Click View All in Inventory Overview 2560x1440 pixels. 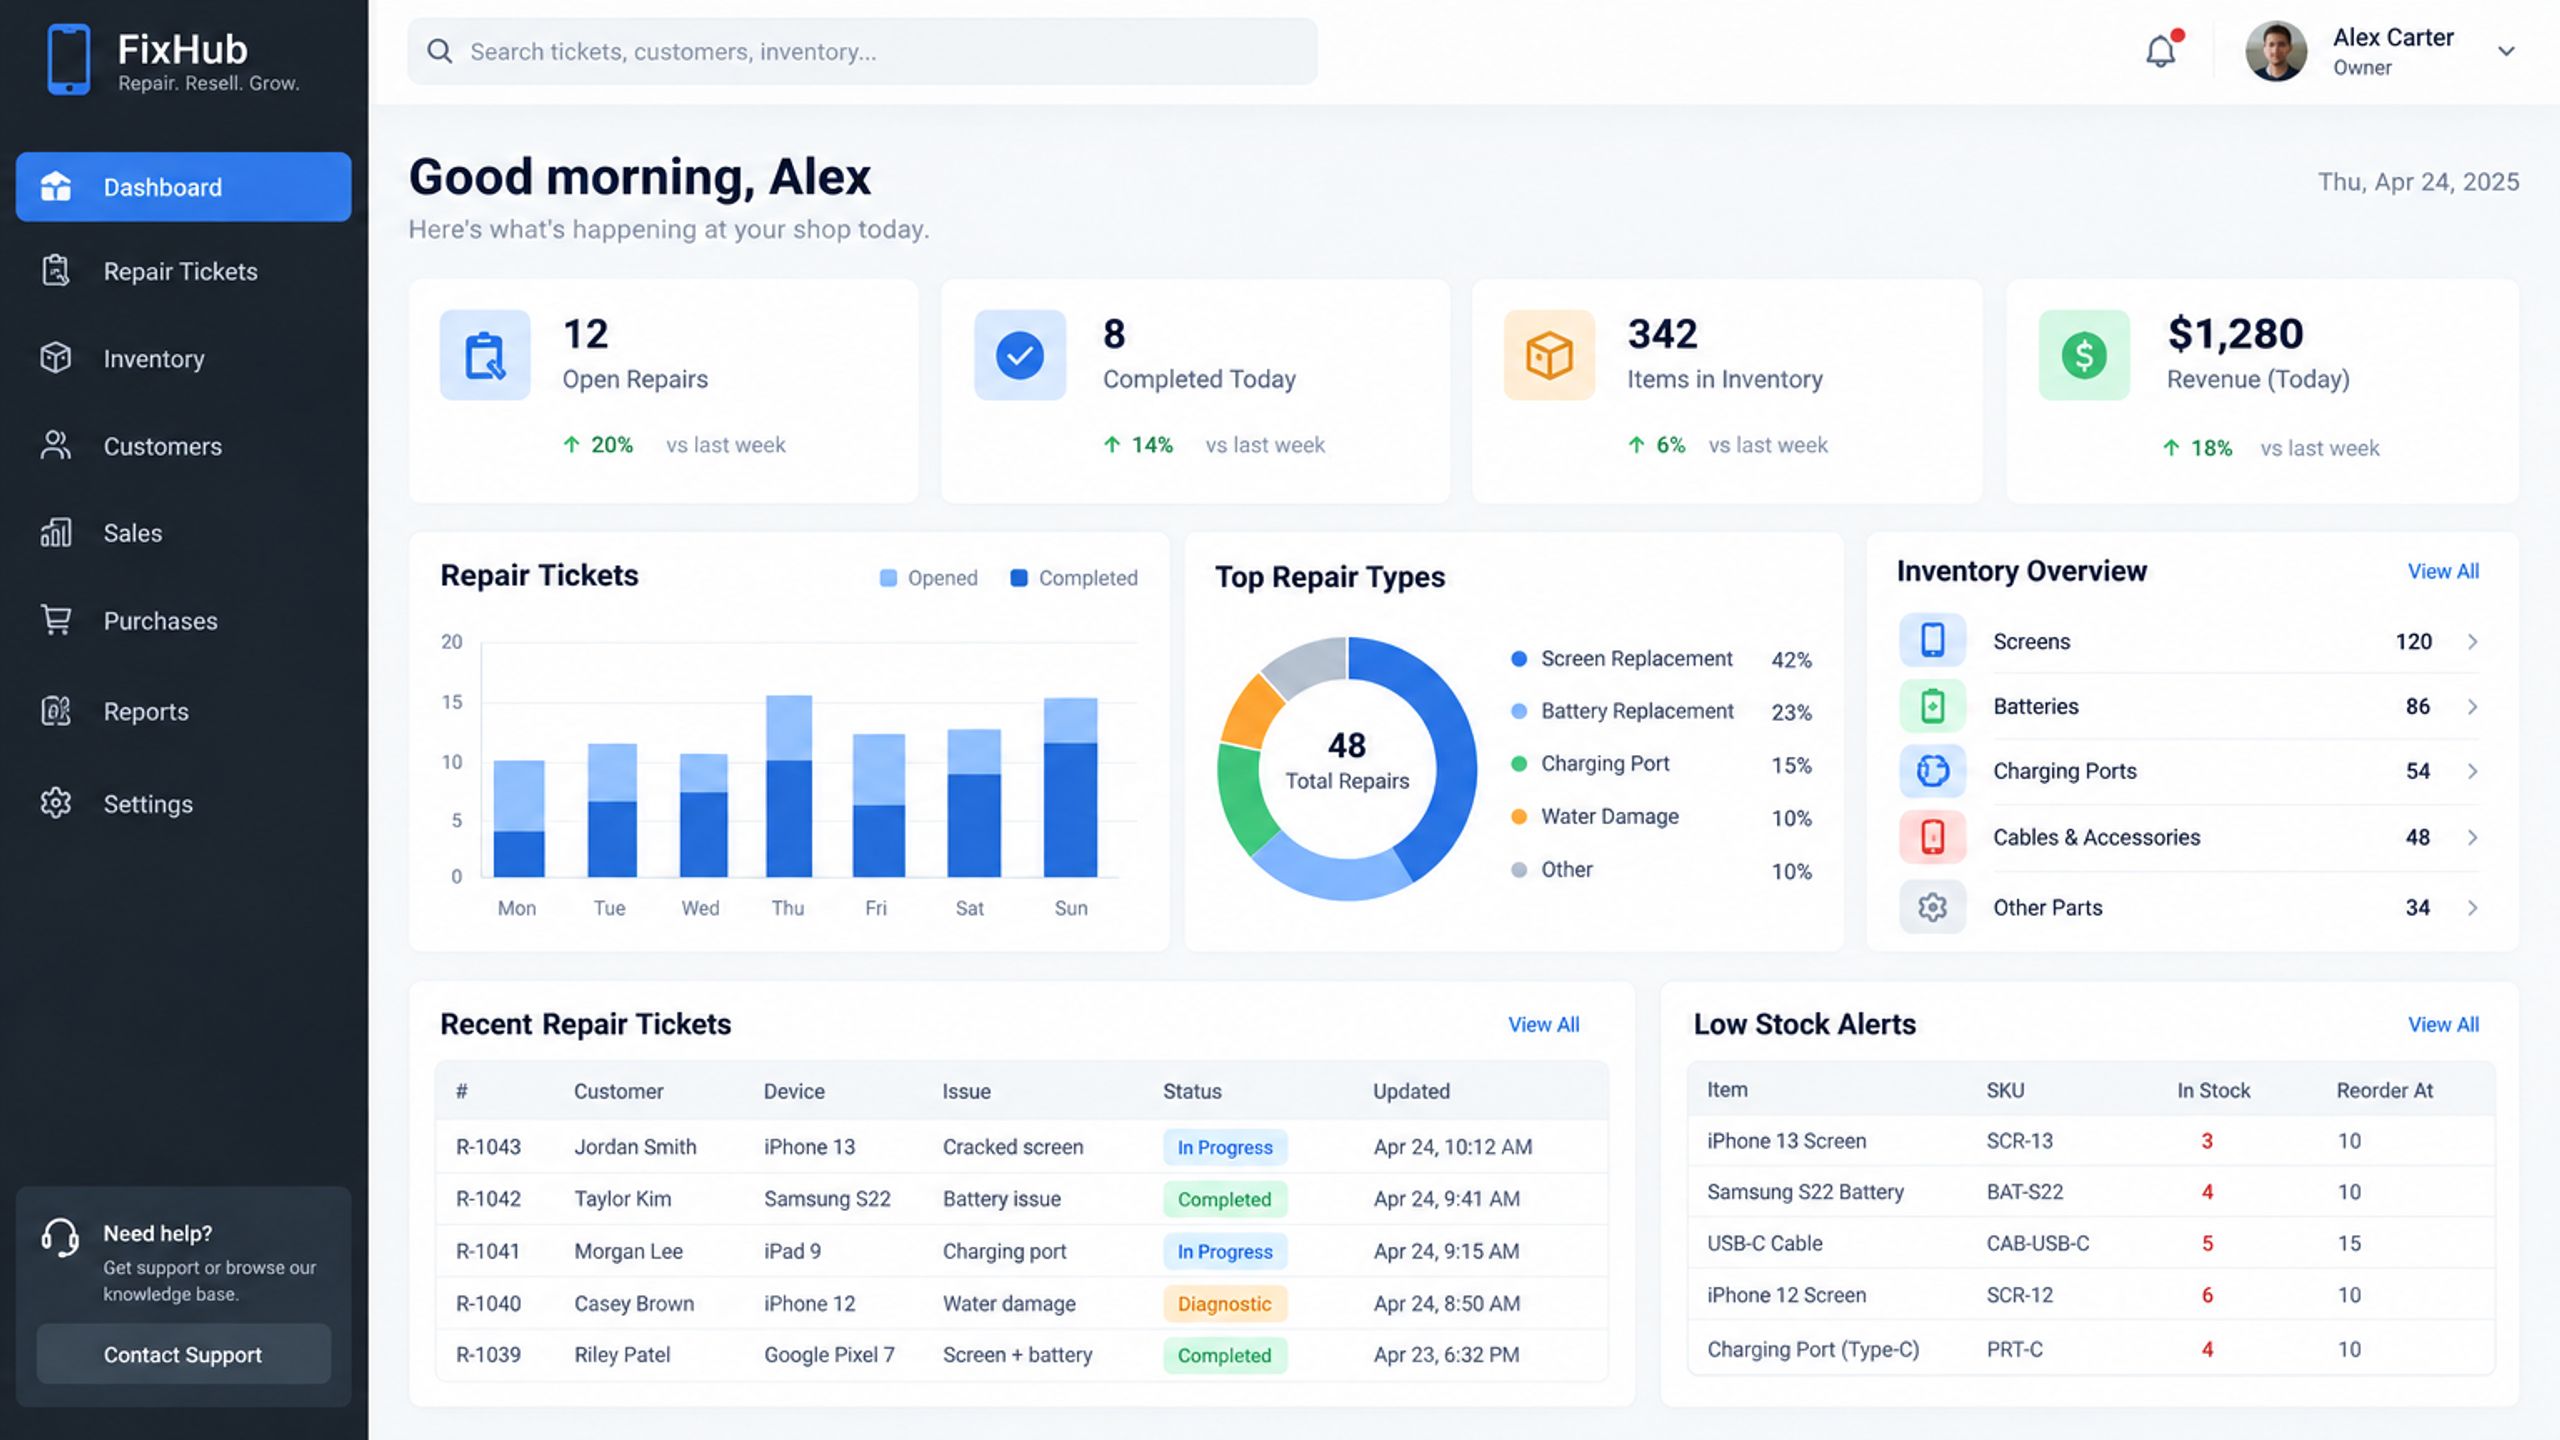[2443, 571]
